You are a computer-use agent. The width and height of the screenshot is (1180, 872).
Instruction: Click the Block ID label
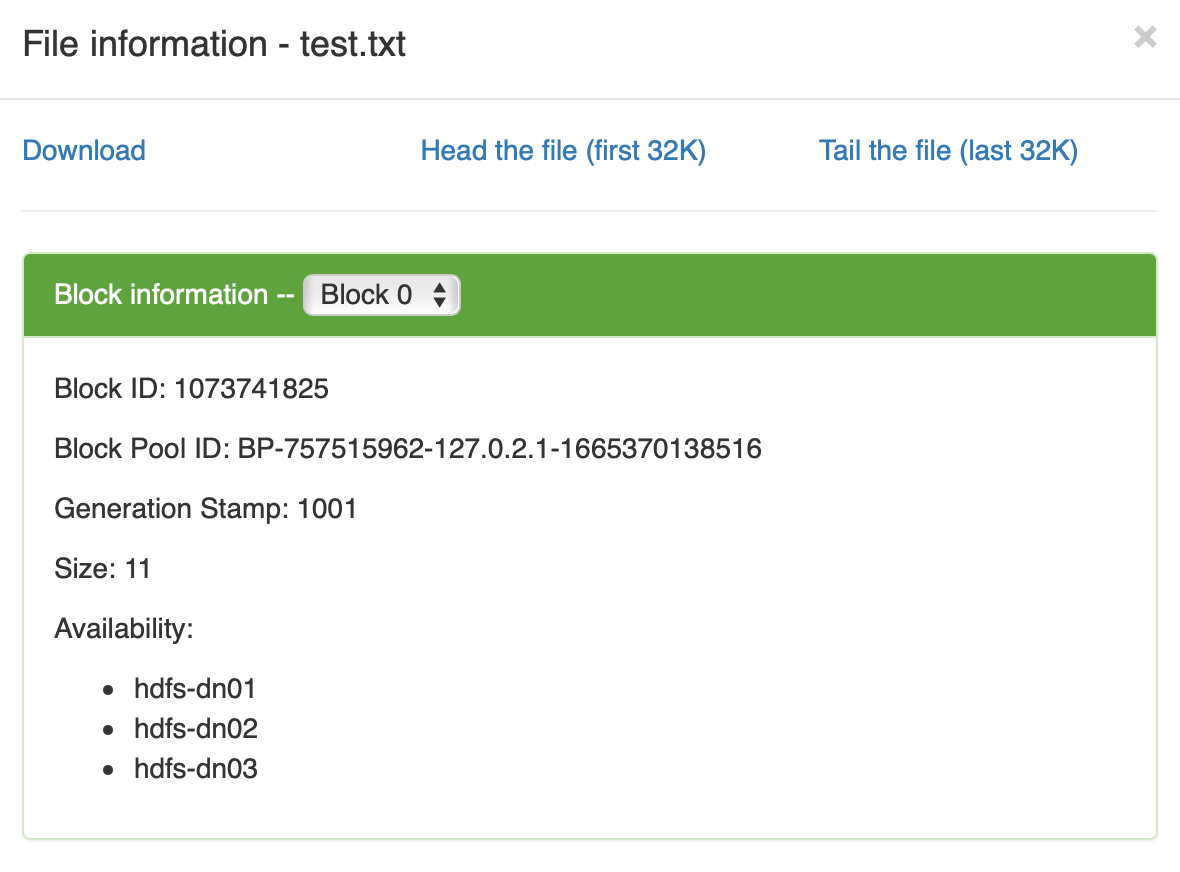click(110, 388)
